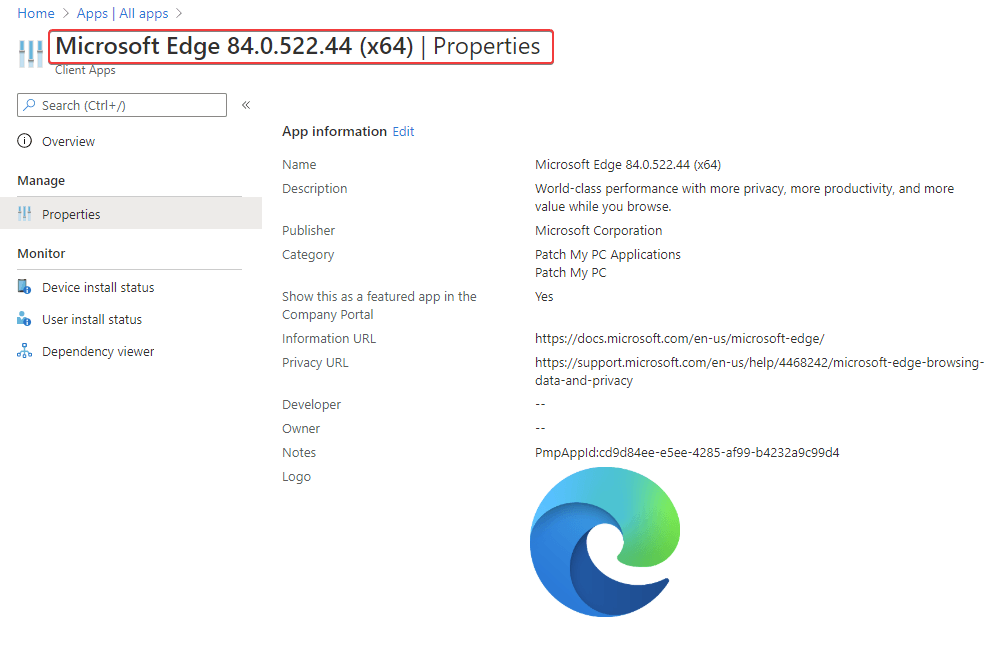Open the Device install status page
The width and height of the screenshot is (991, 646).
[98, 288]
